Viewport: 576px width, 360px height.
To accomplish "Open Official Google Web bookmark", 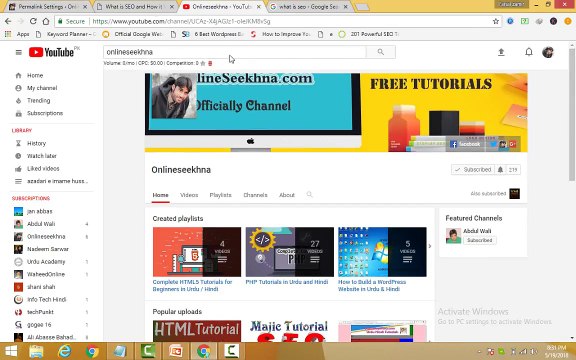I will [132, 34].
